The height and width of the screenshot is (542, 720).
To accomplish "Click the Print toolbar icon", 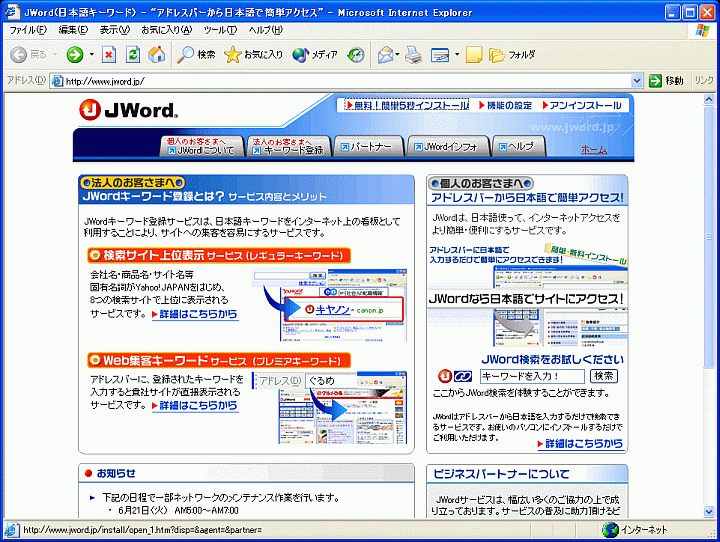I will tap(413, 55).
